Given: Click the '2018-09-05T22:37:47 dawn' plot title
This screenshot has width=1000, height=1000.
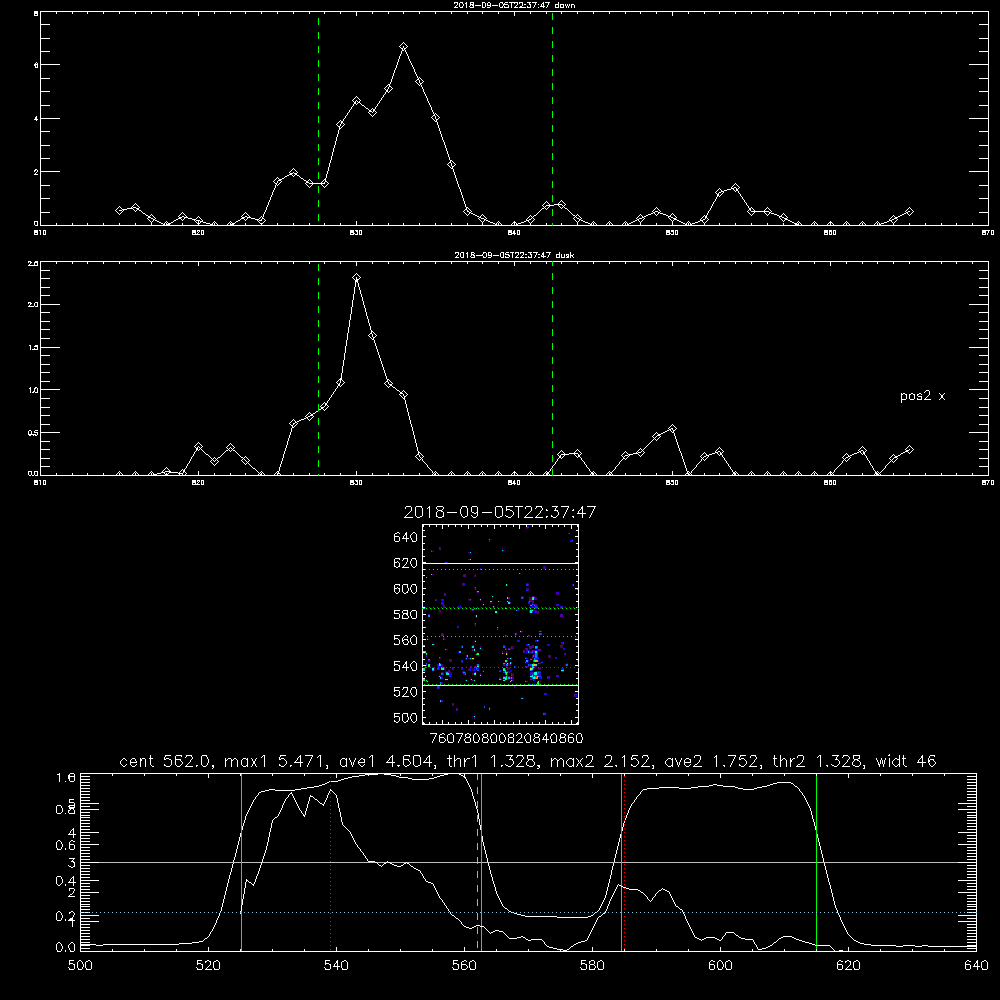Looking at the screenshot, I should (x=514, y=5).
